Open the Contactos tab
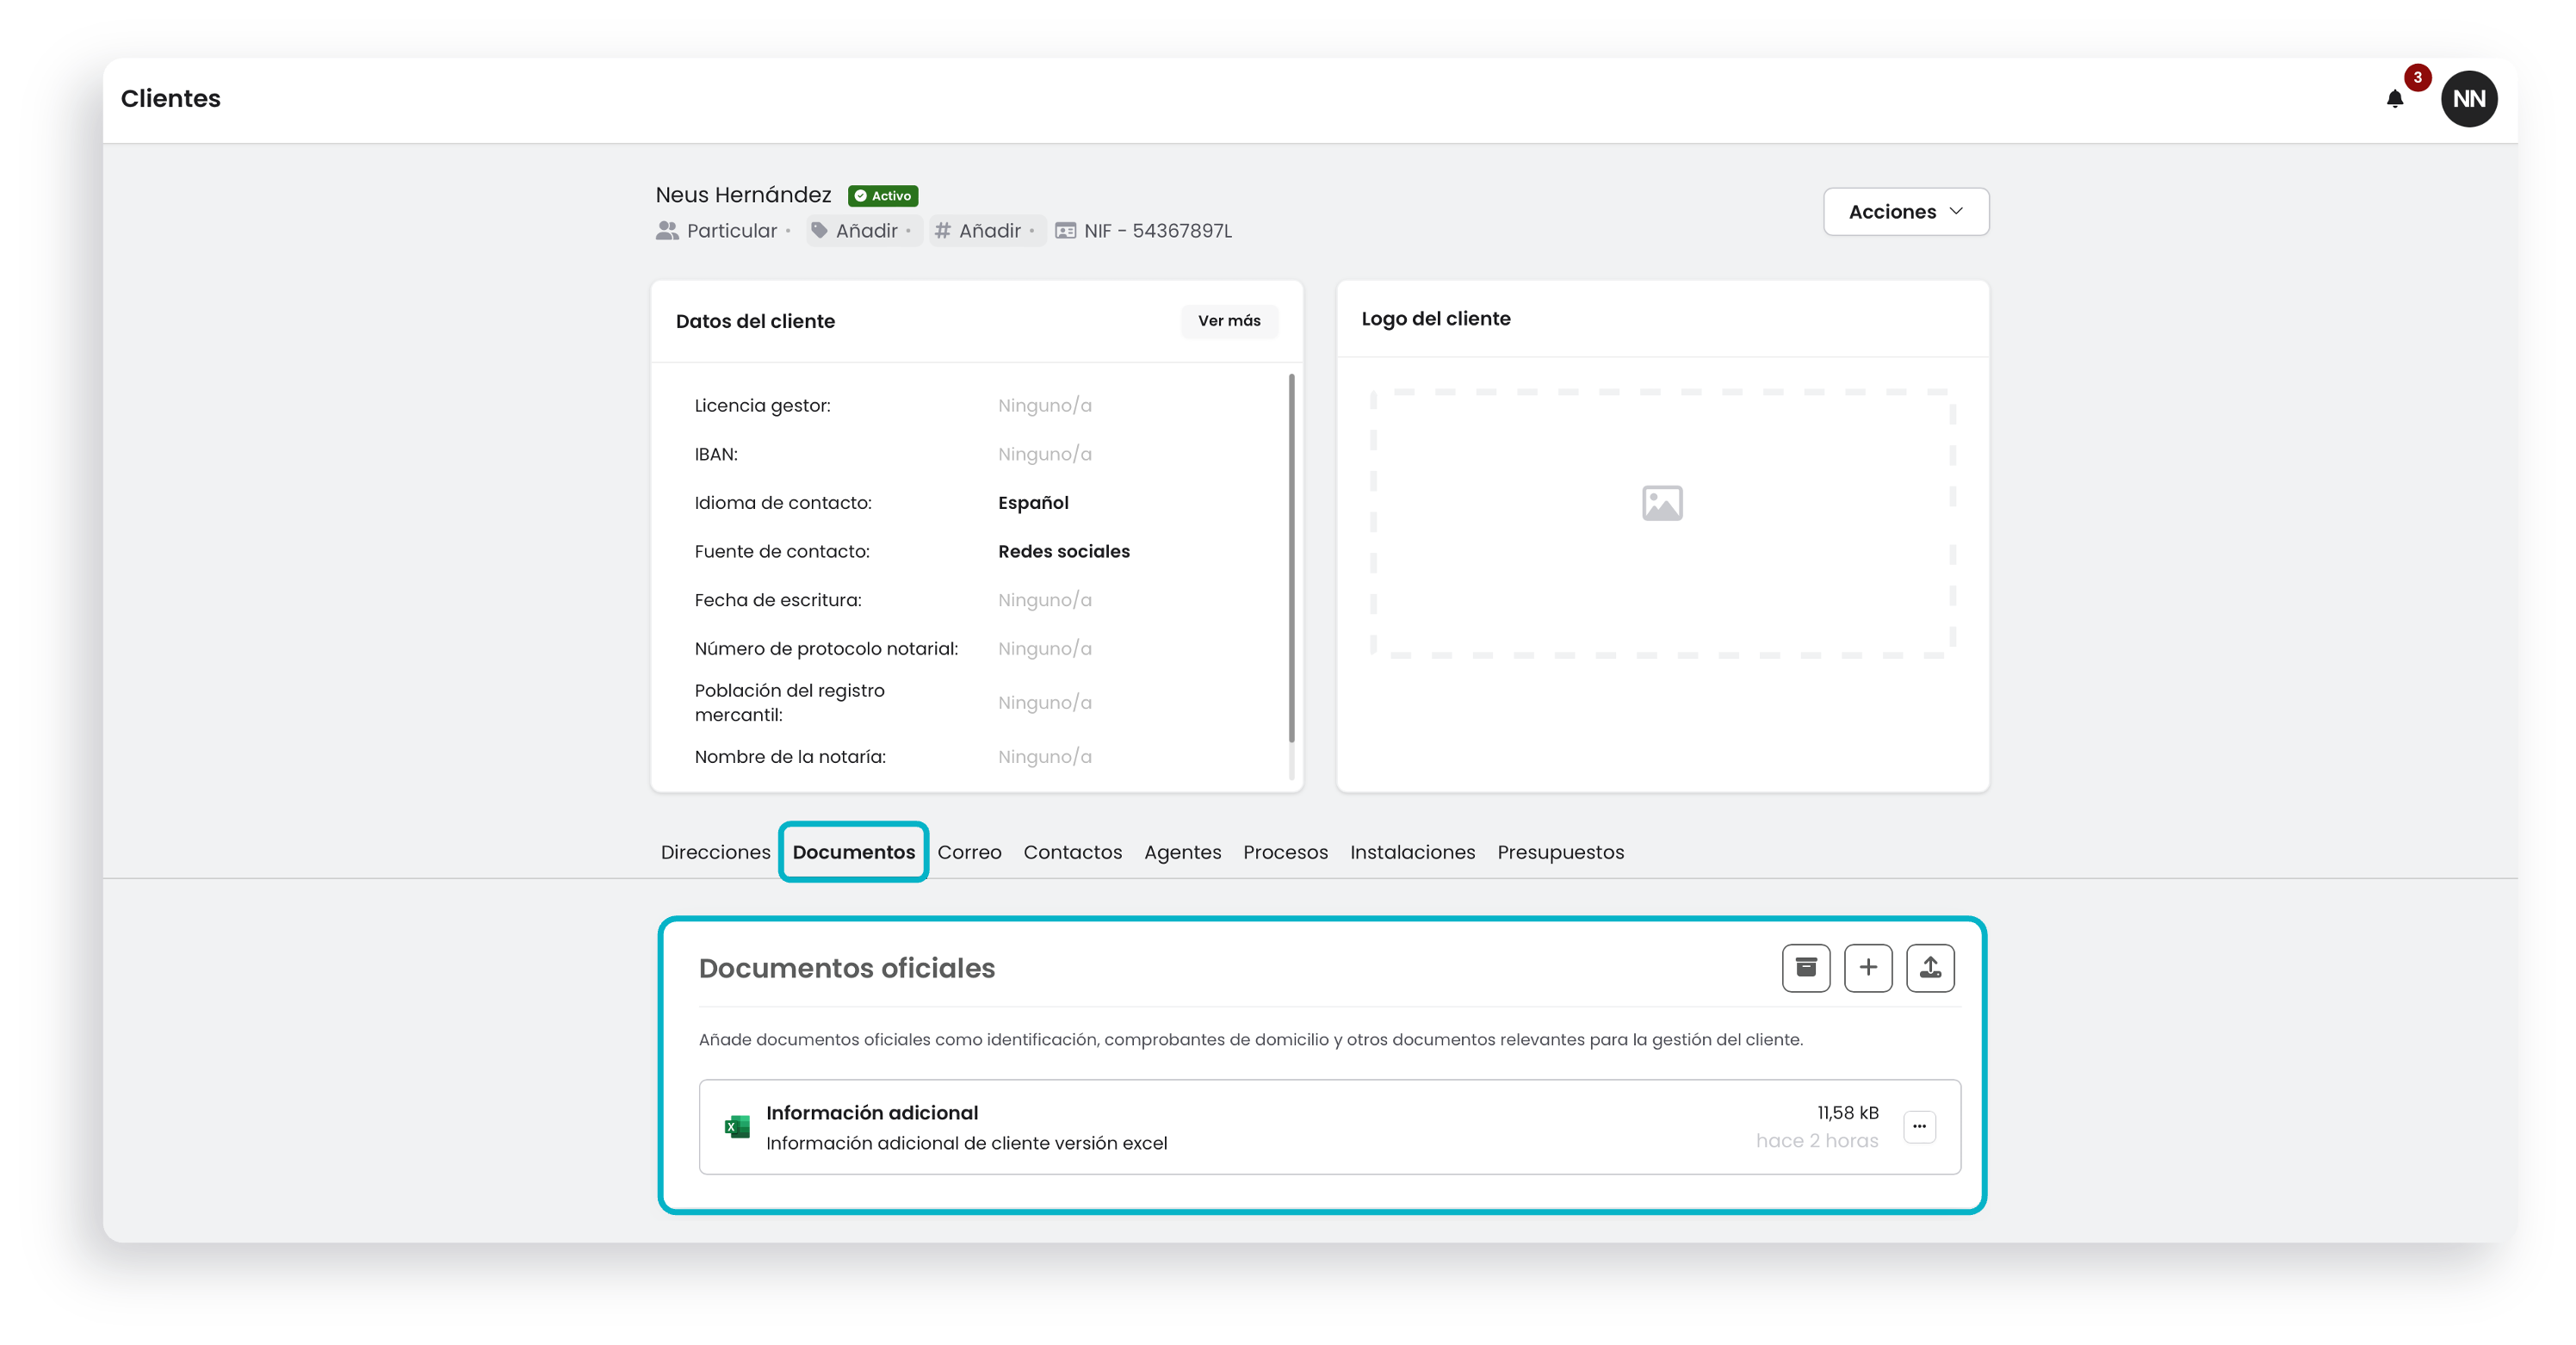The width and height of the screenshot is (2576, 1345). (1072, 852)
